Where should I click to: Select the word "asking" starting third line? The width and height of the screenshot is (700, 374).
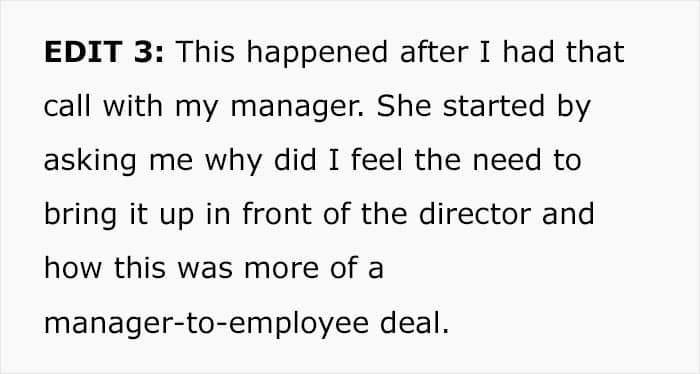(90, 162)
